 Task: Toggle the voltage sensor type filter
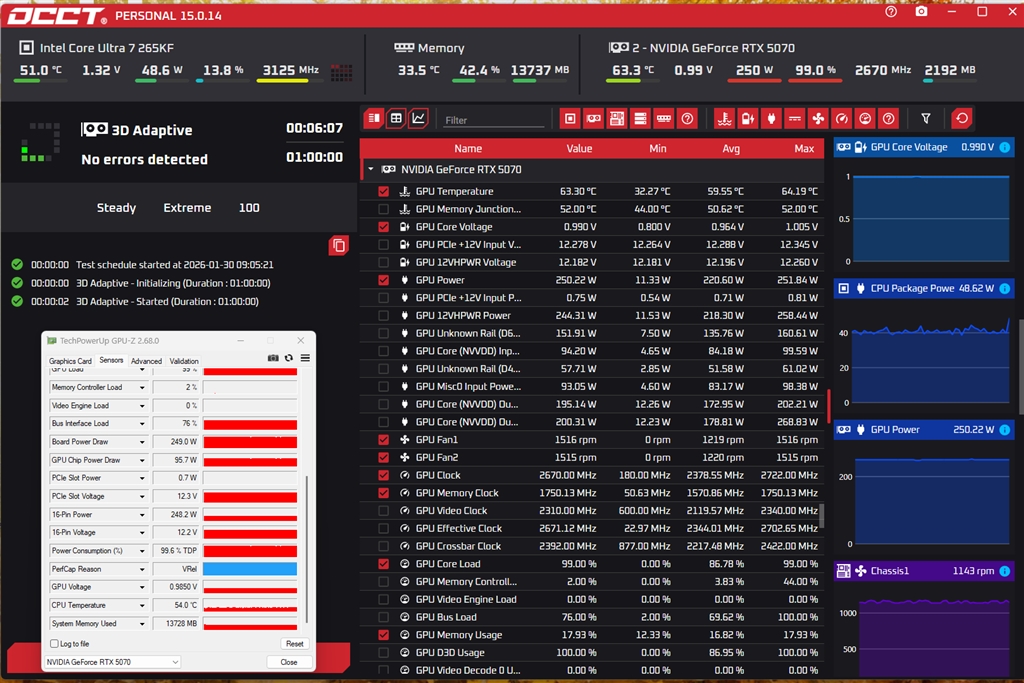[748, 118]
